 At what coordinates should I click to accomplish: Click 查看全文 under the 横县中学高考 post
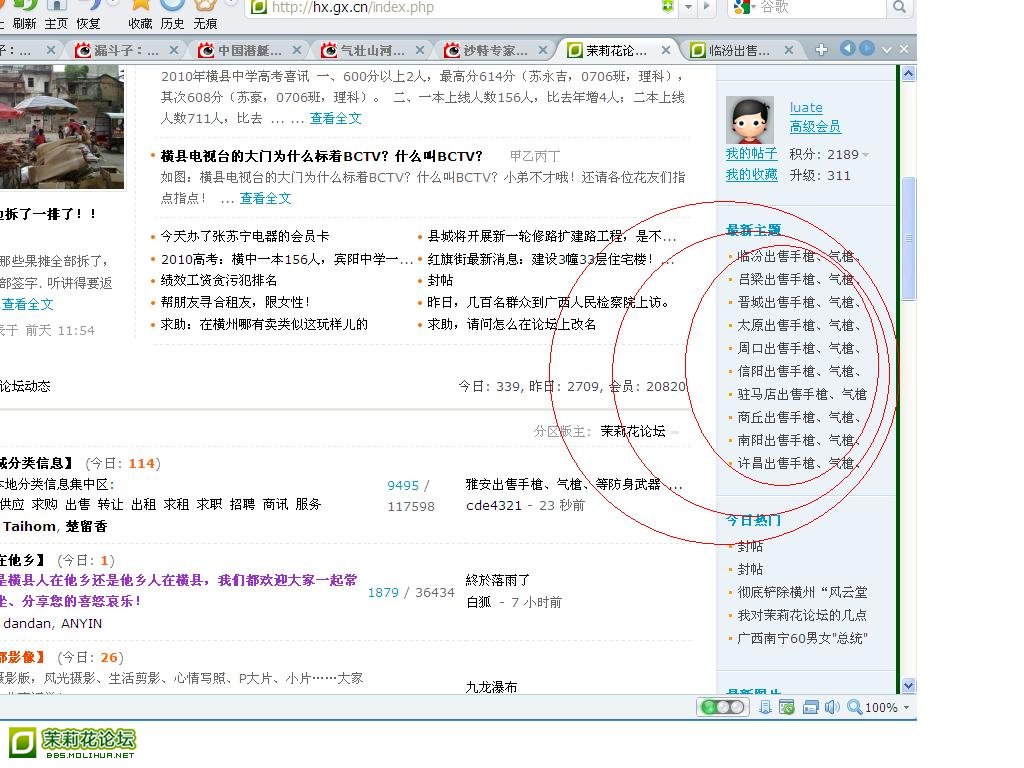coord(335,118)
